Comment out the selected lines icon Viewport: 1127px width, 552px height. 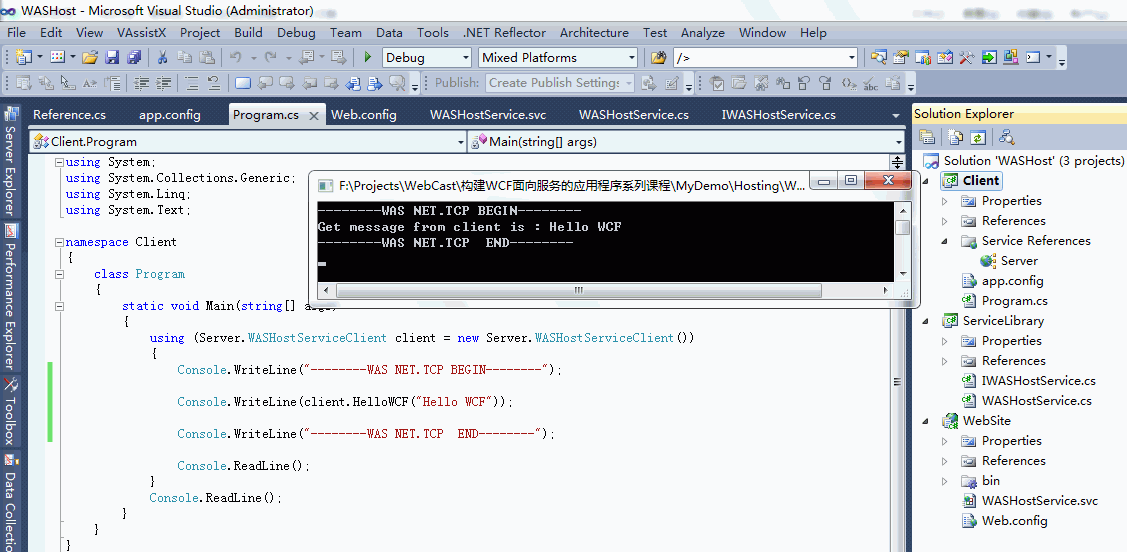point(192,83)
